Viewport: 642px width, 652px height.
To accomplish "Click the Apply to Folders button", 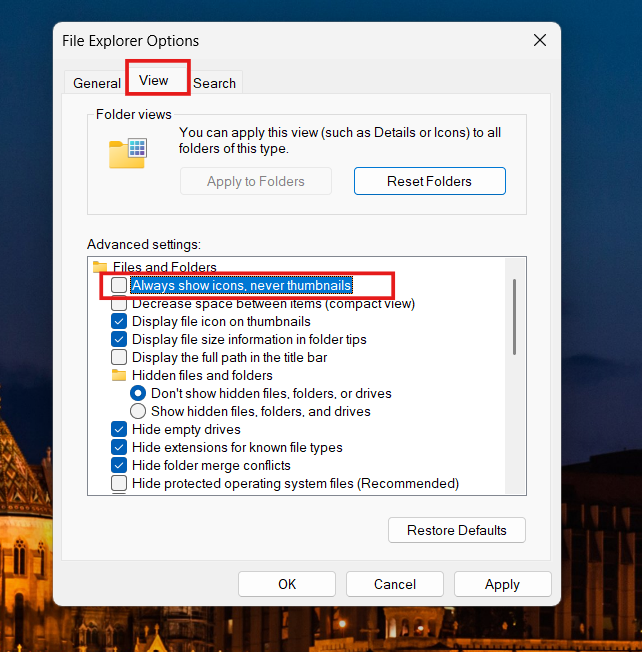I will click(x=256, y=181).
